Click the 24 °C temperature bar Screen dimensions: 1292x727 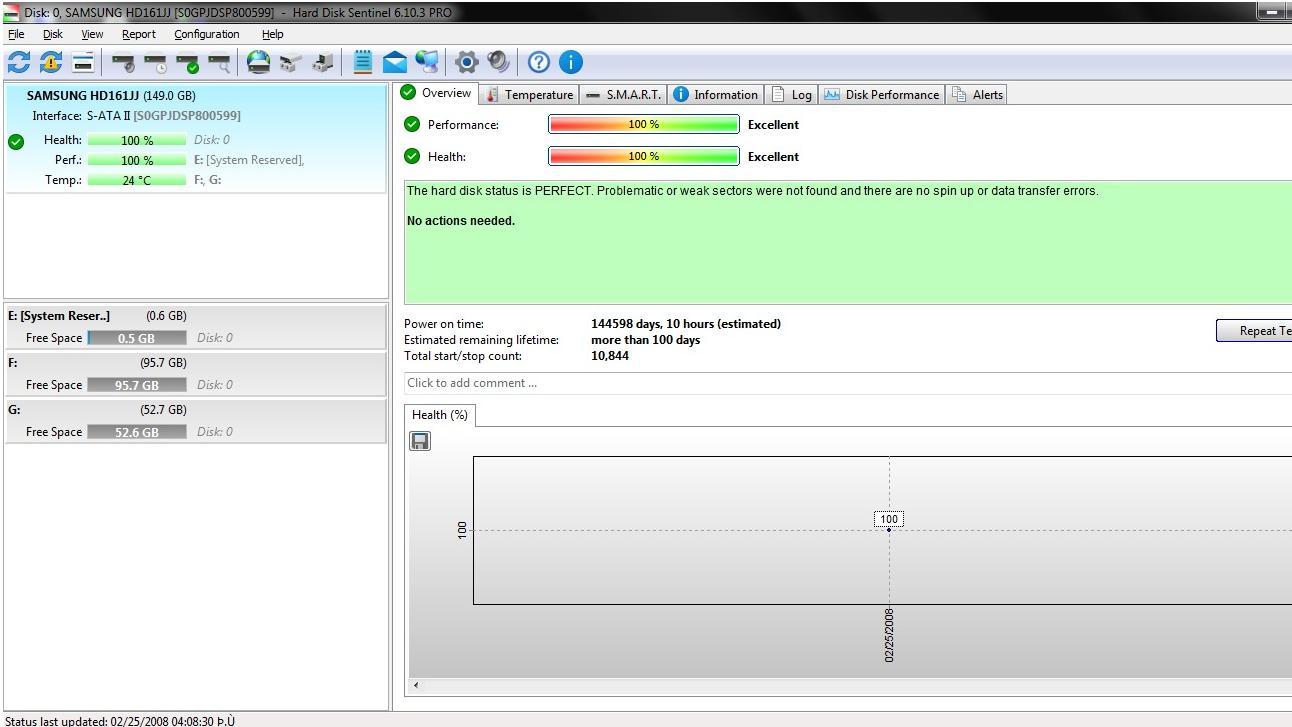tap(137, 180)
